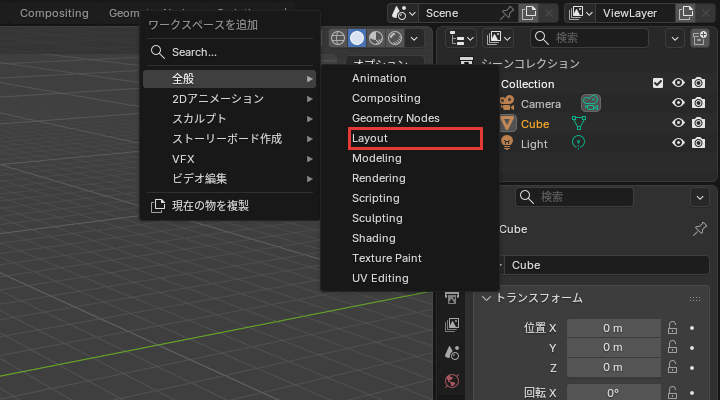
Task: Disable Cube in renders
Action: (698, 123)
